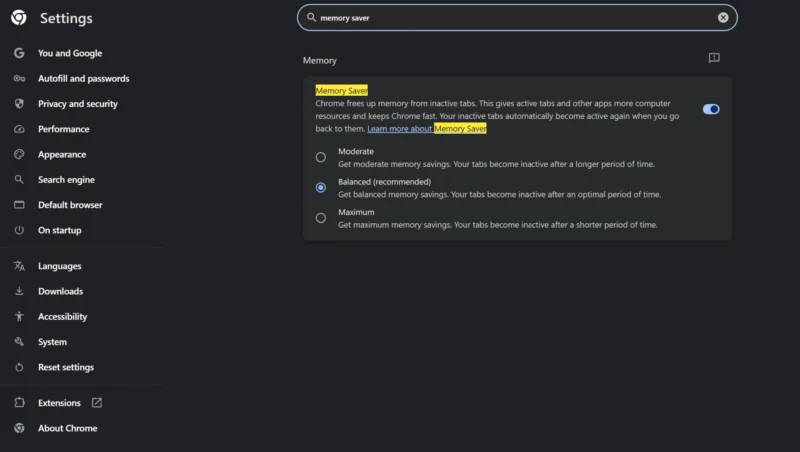The height and width of the screenshot is (452, 800).
Task: Open On startup settings
Action: point(59,230)
